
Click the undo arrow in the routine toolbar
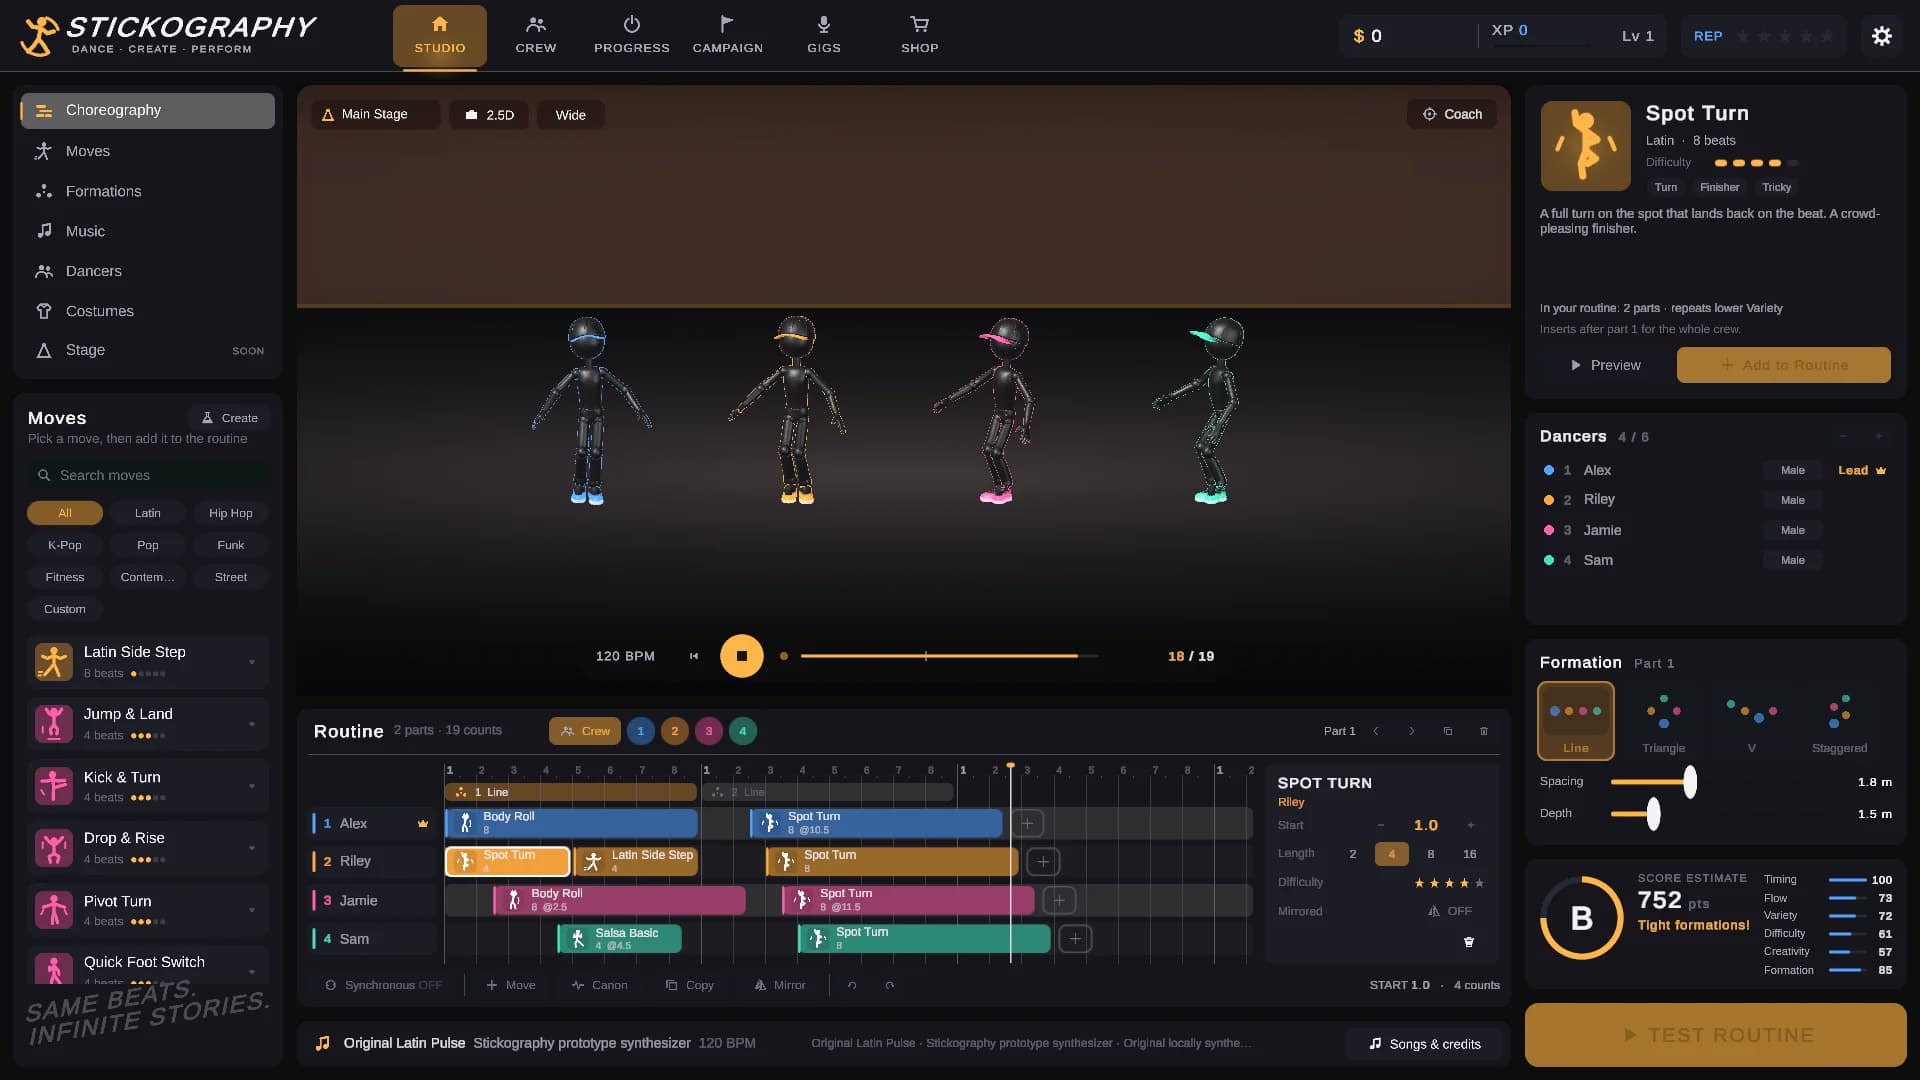coord(852,985)
